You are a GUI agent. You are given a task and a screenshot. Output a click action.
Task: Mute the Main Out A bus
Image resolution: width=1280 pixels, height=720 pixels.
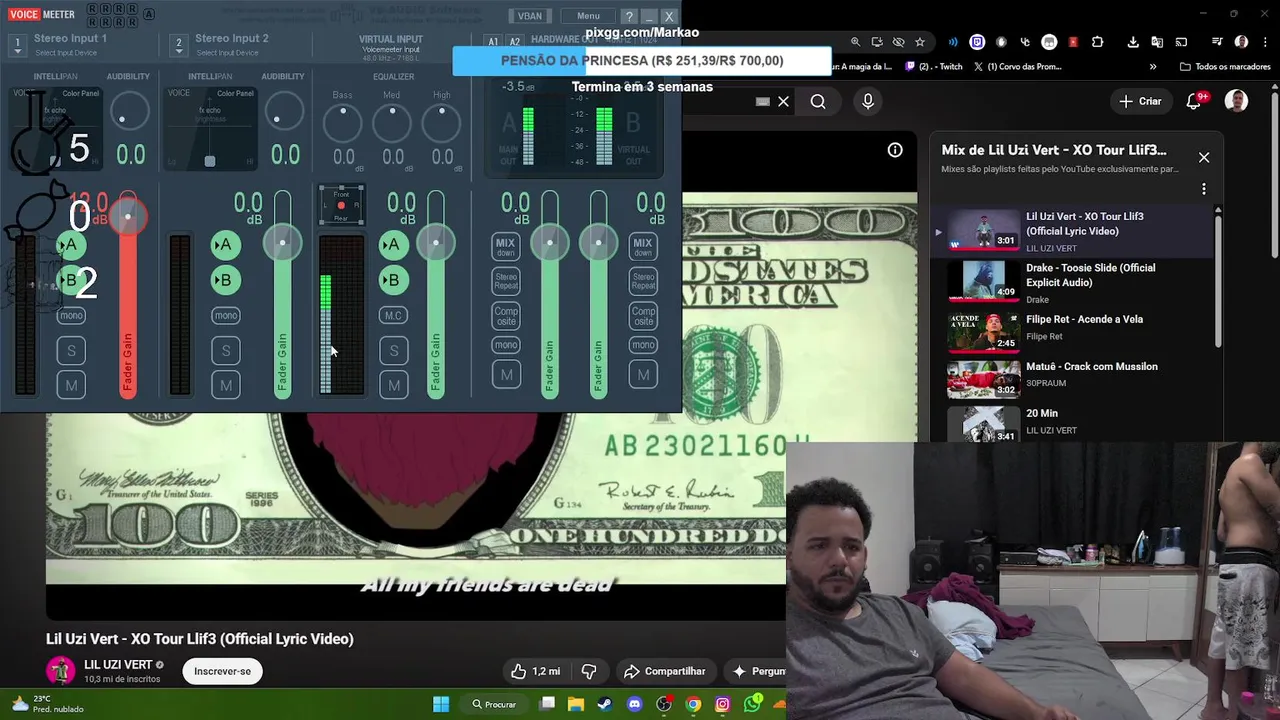506,375
